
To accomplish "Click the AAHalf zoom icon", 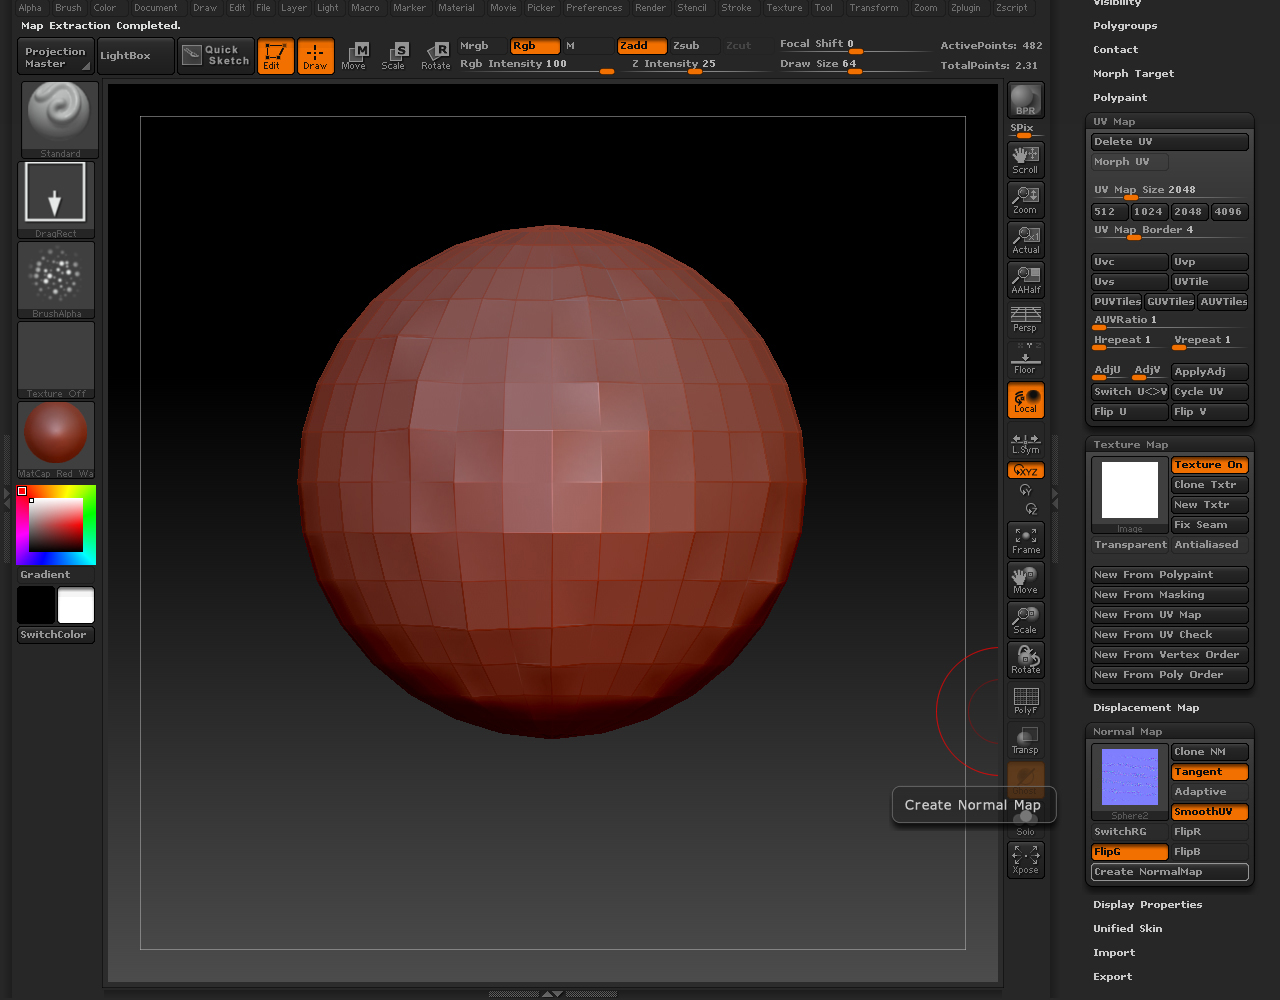I will click(x=1025, y=279).
